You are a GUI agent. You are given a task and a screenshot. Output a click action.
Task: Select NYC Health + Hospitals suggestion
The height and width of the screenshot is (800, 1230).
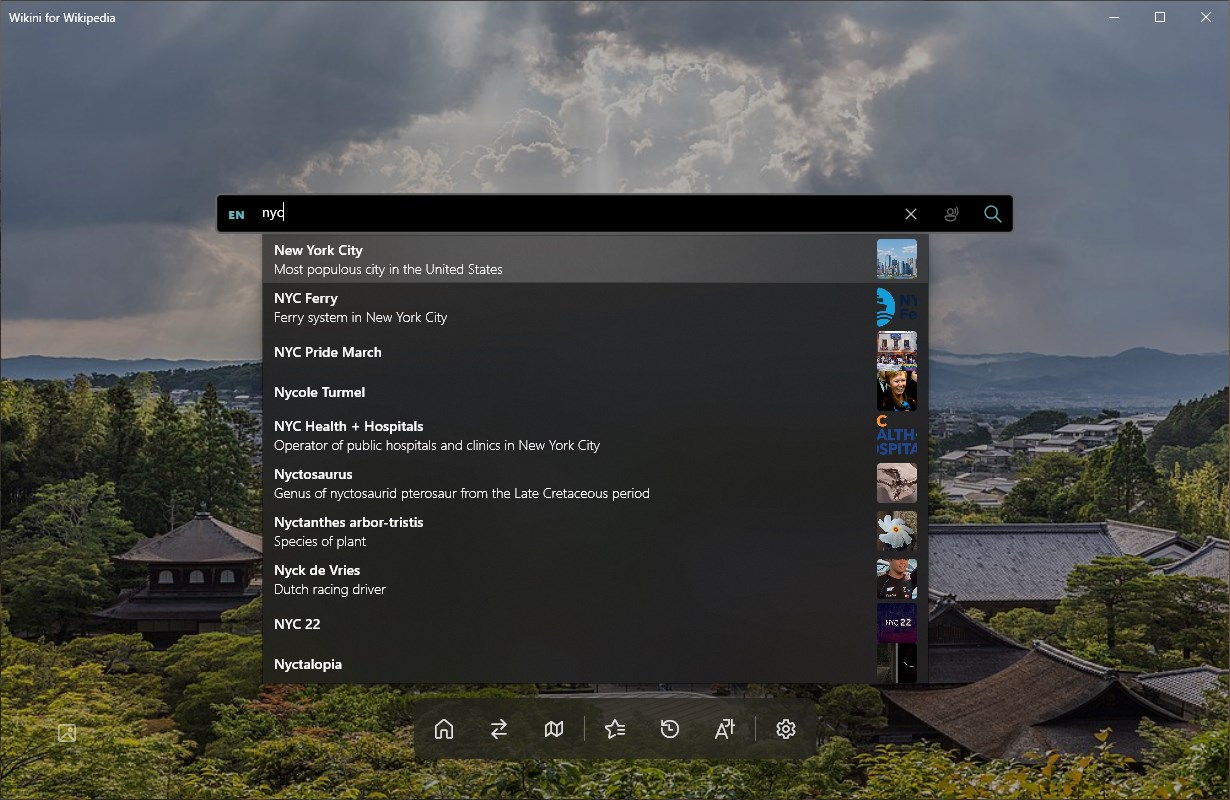[595, 435]
